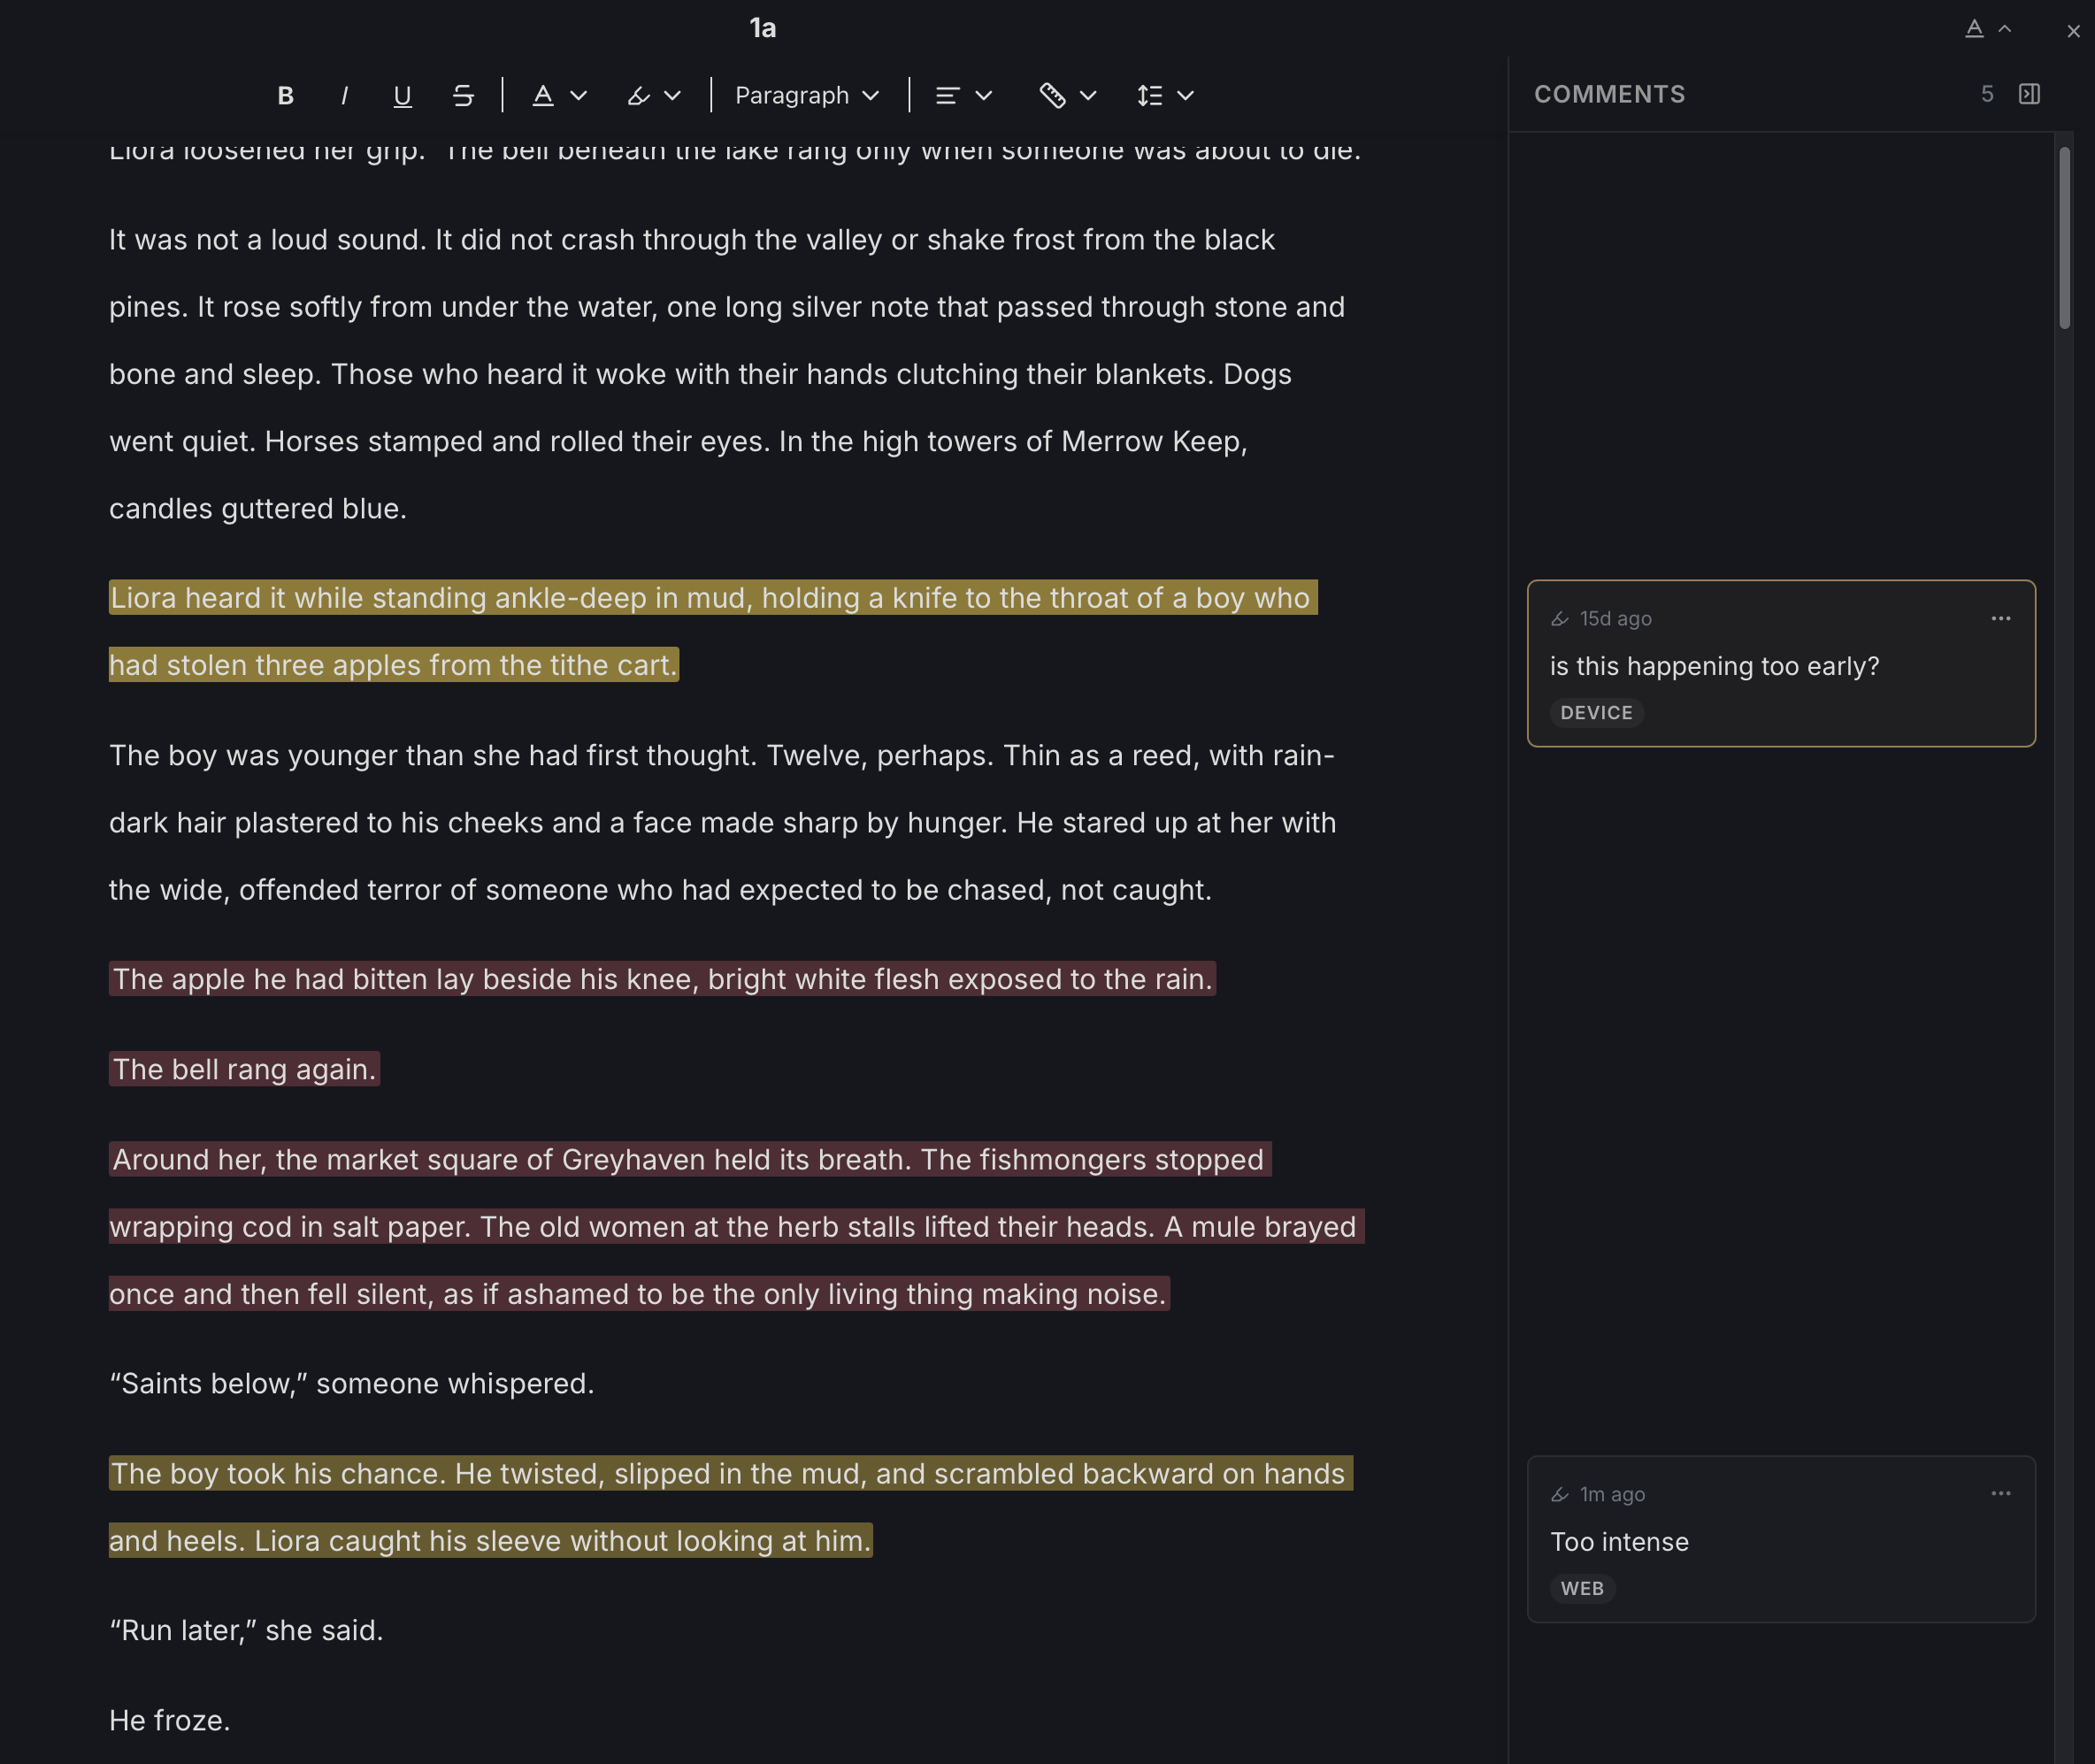This screenshot has height=1764, width=2095.
Task: Click the '1m ago' timestamp
Action: point(1612,1494)
